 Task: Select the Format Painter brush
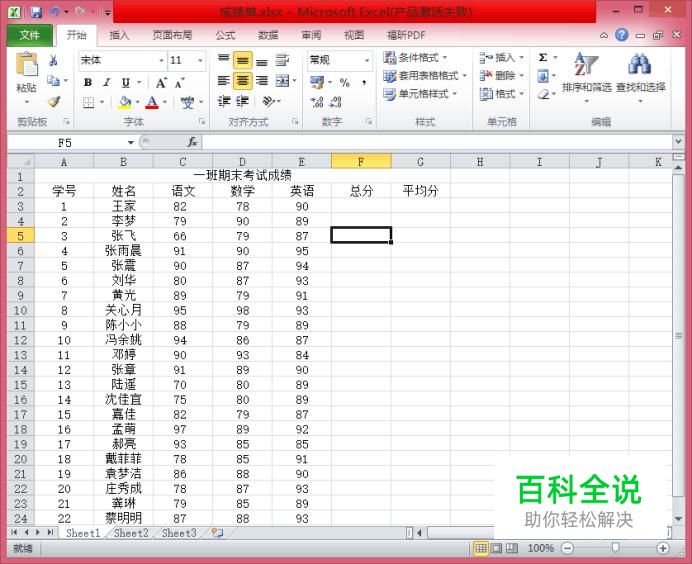coord(54,102)
